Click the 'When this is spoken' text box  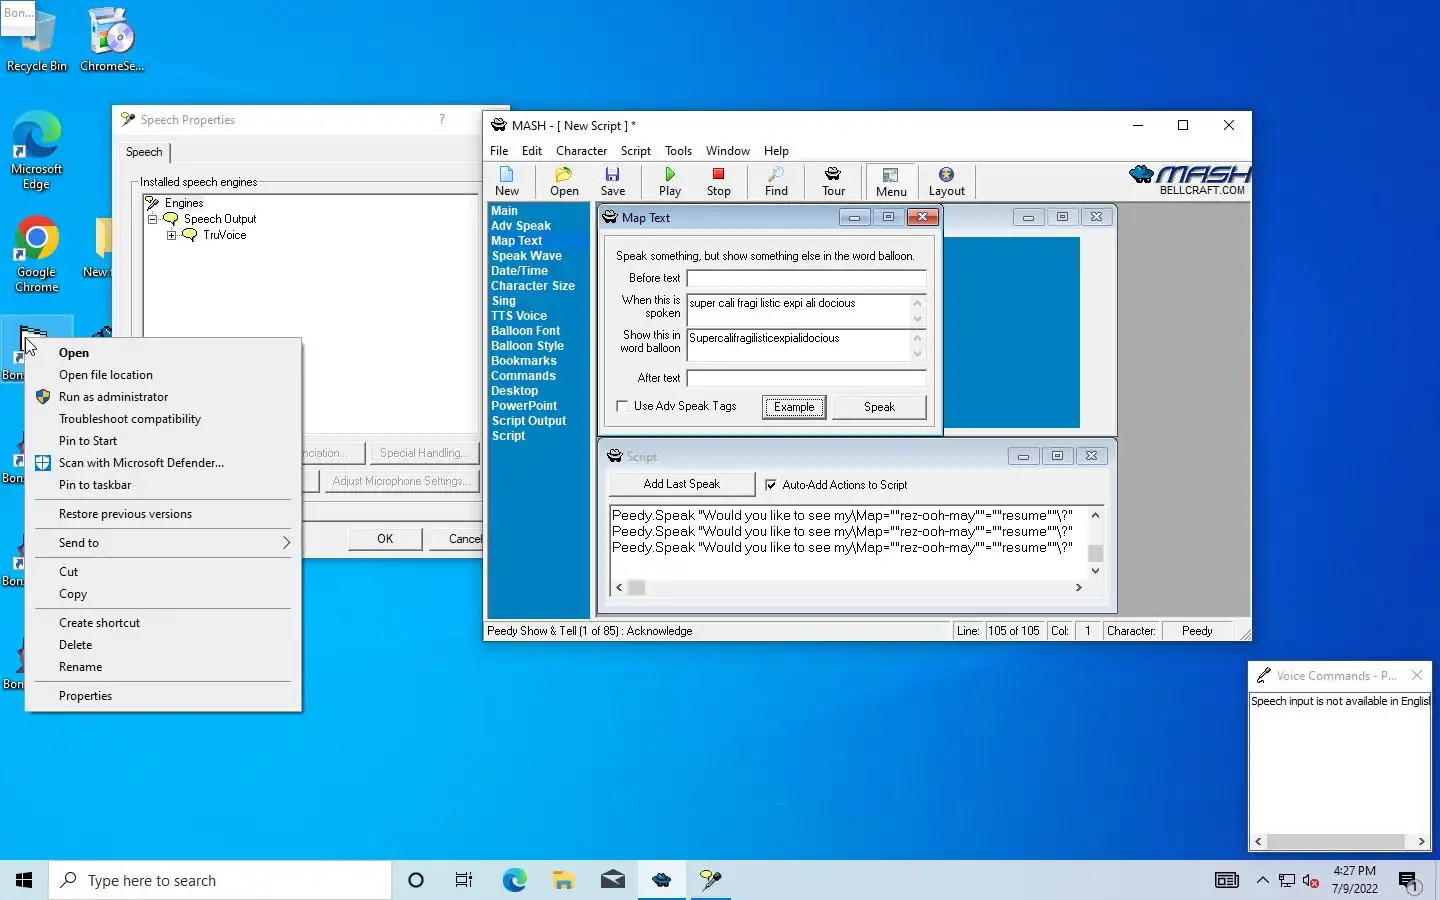798,310
